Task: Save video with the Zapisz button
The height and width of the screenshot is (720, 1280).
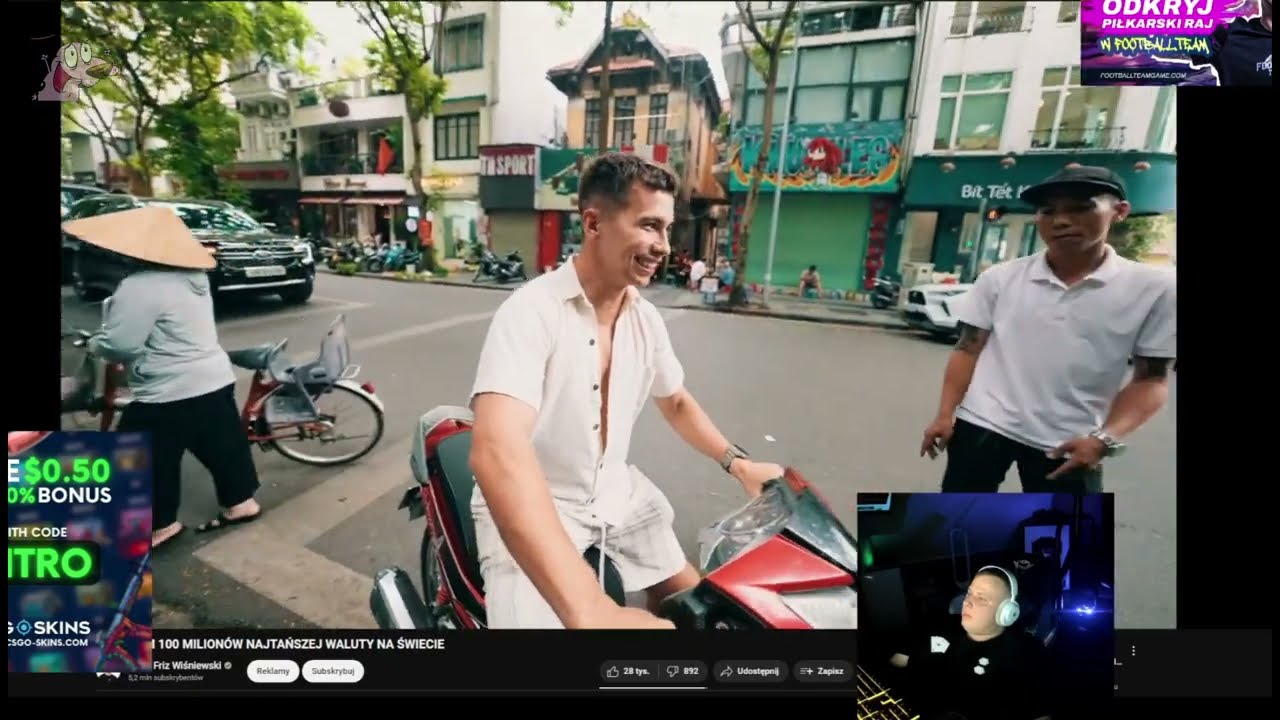Action: pyautogui.click(x=823, y=671)
